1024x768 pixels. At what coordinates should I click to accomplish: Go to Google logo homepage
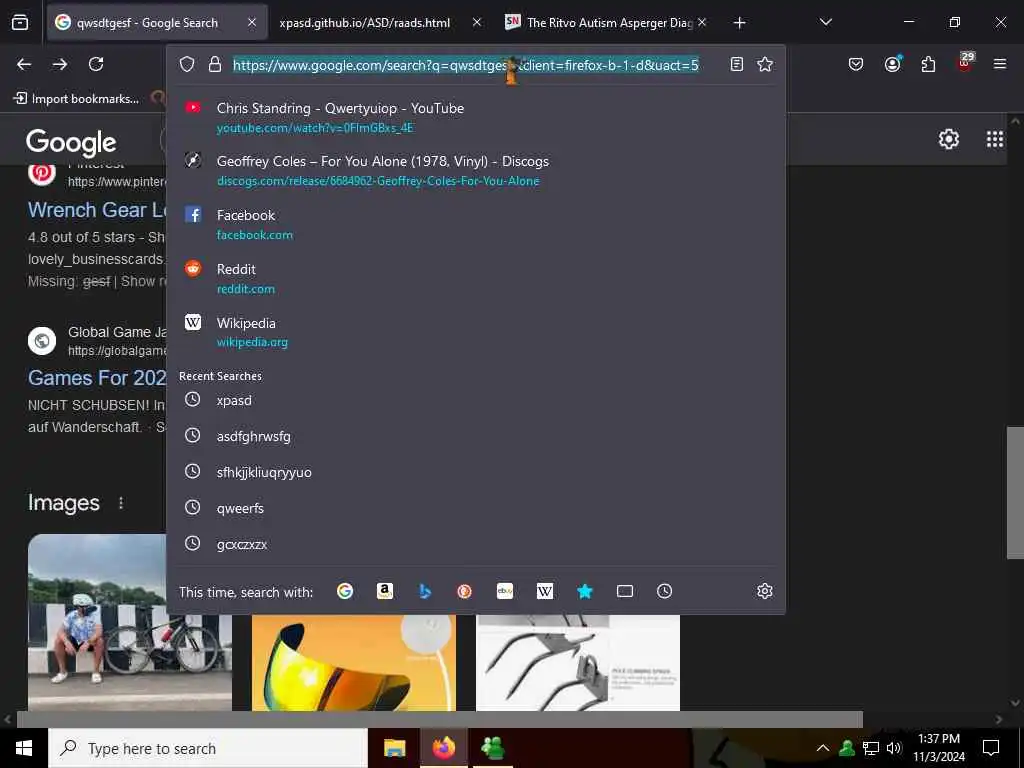tap(71, 142)
